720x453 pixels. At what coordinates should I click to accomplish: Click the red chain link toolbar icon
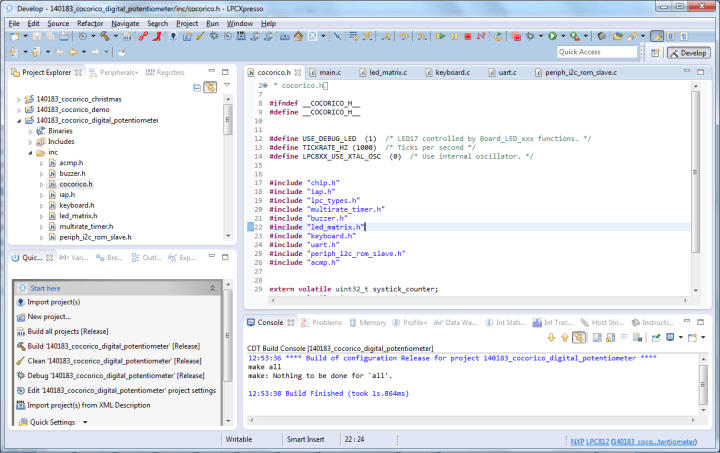click(x=143, y=36)
